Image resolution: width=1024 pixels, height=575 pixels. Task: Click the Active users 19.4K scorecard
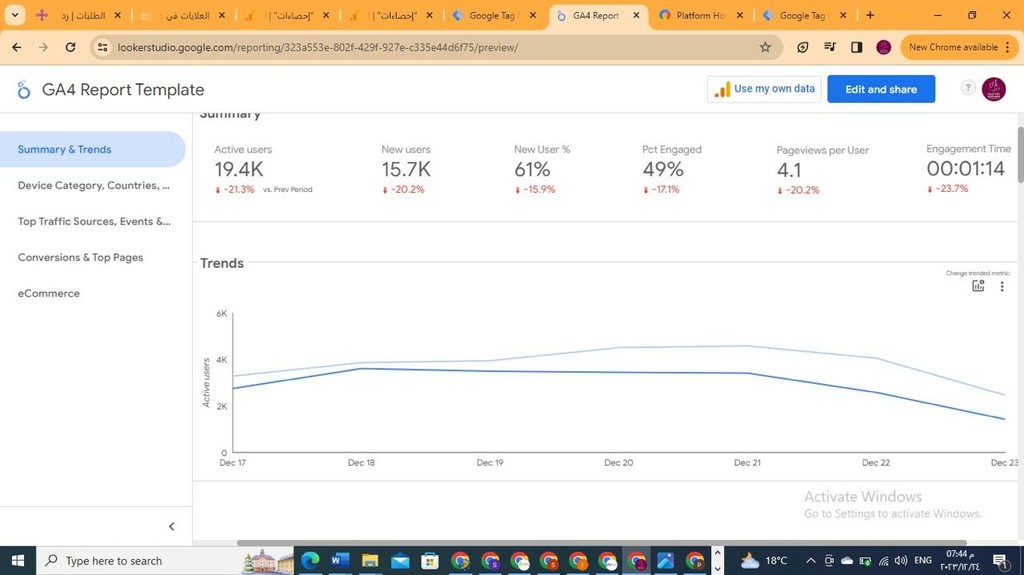click(x=263, y=171)
